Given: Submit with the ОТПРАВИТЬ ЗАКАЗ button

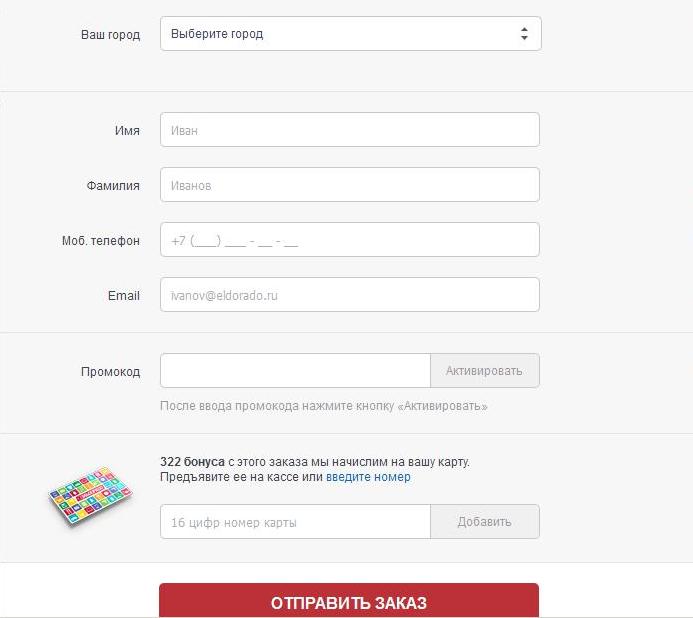Looking at the screenshot, I should coord(349,602).
